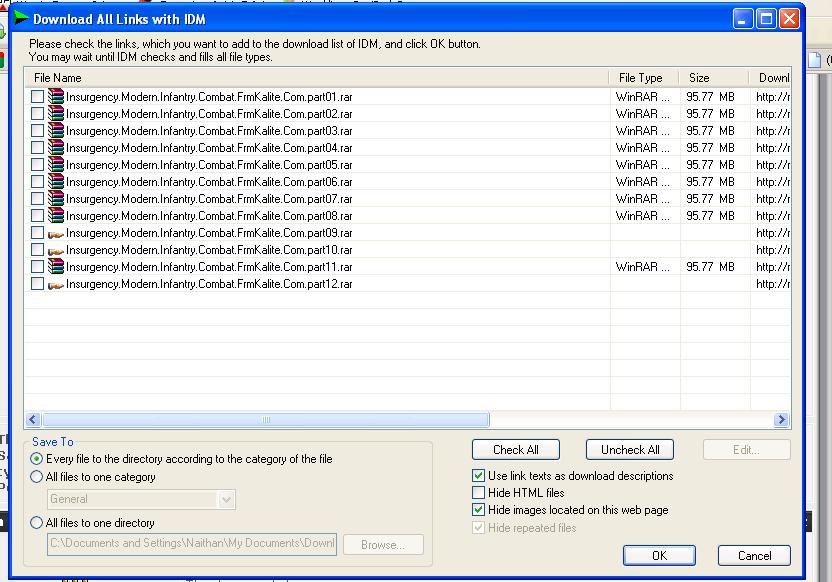
Task: Click the green IDM title bar icon
Action: (21, 19)
